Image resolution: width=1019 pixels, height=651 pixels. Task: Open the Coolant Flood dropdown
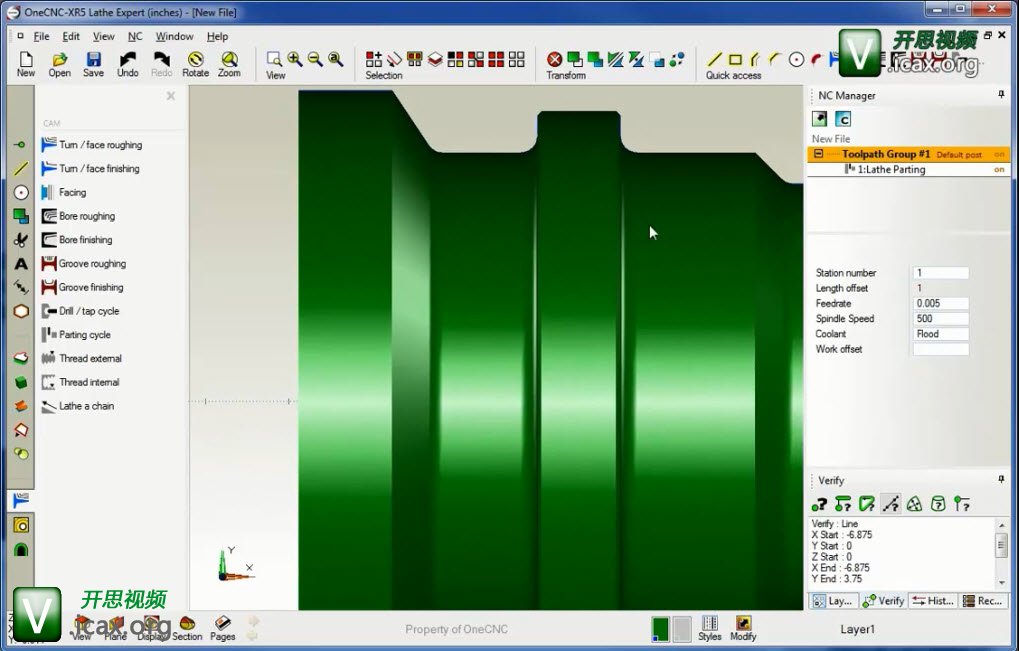[940, 334]
